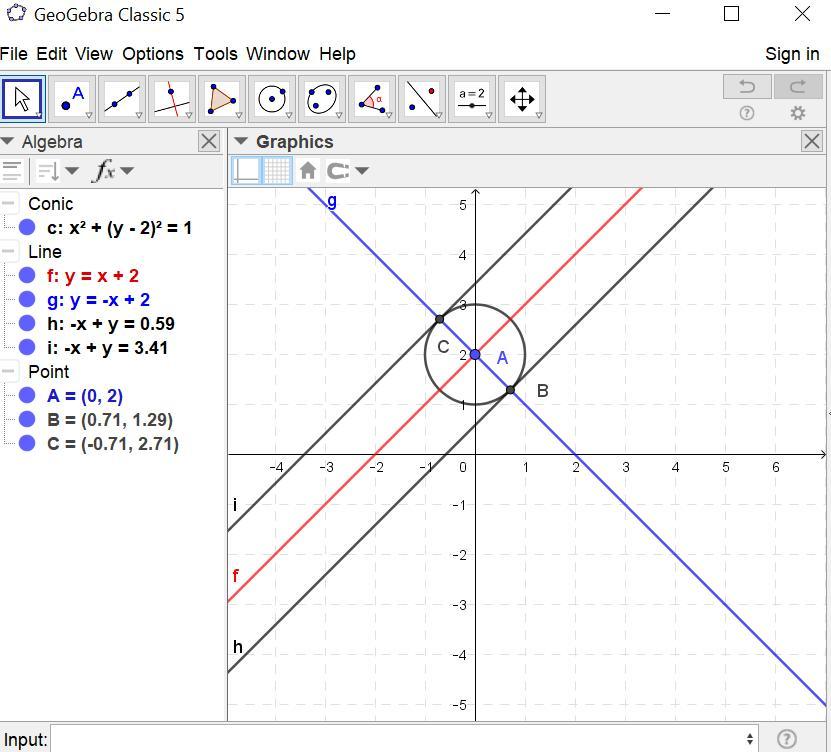Screen dimensions: 831x752
Task: Hide line f: y = x + 2
Action: 27,276
